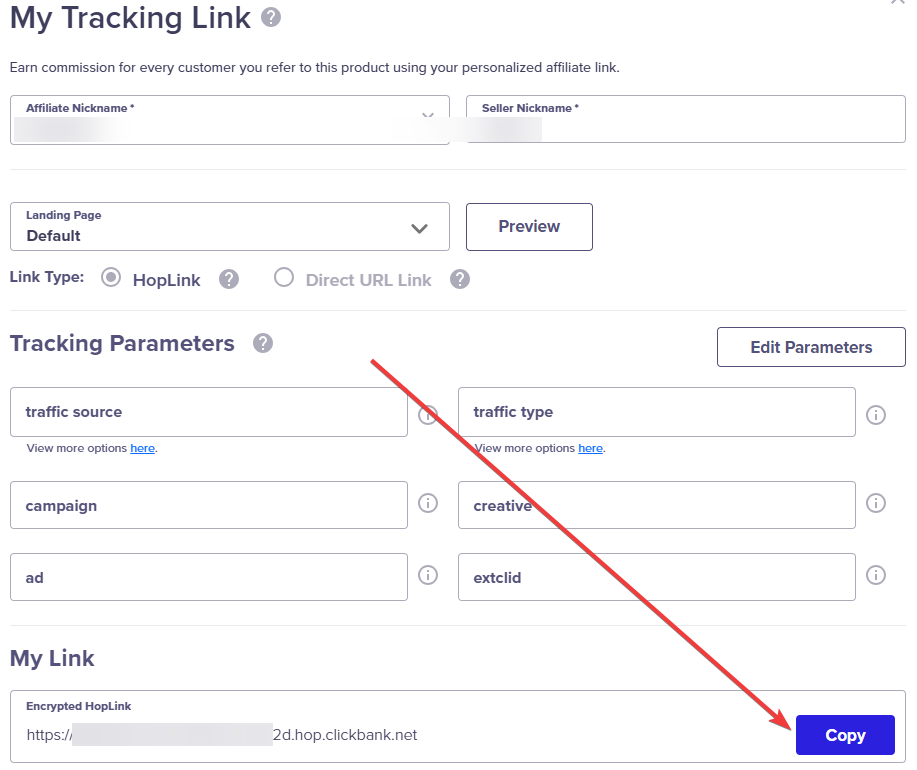Click the campaign parameter field
This screenshot has height=770, width=917.
pyautogui.click(x=209, y=505)
